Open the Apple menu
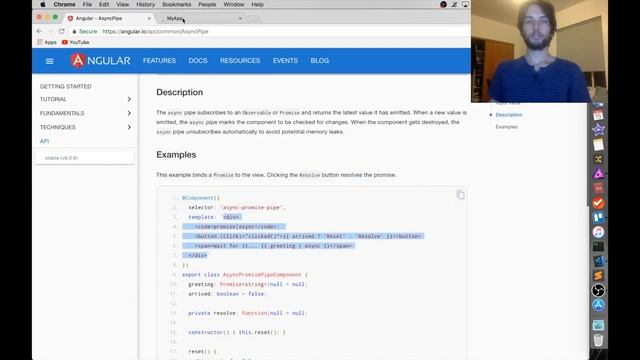The image size is (640, 360). pos(43,4)
